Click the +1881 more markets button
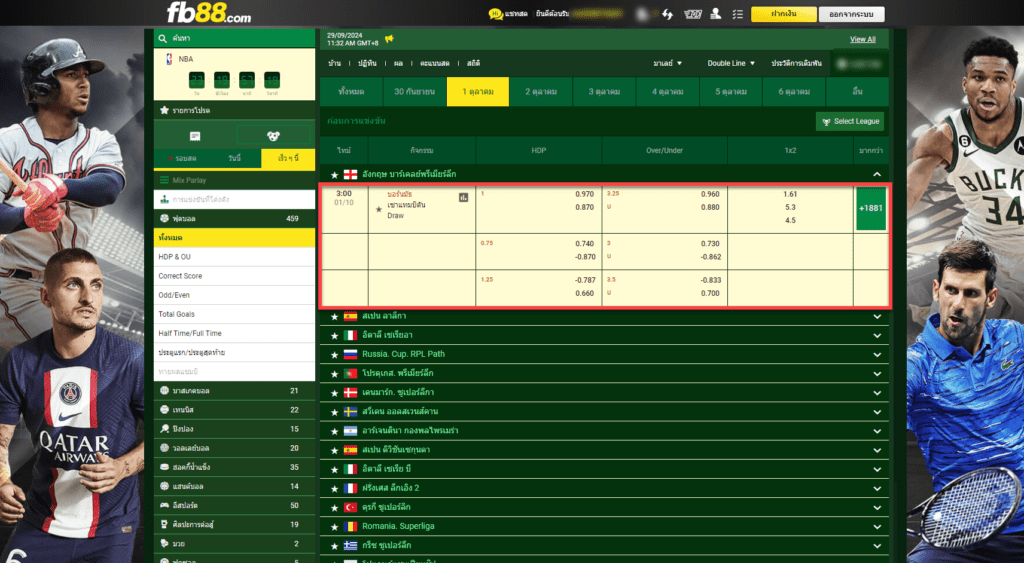Viewport: 1024px width, 563px height. [x=871, y=208]
